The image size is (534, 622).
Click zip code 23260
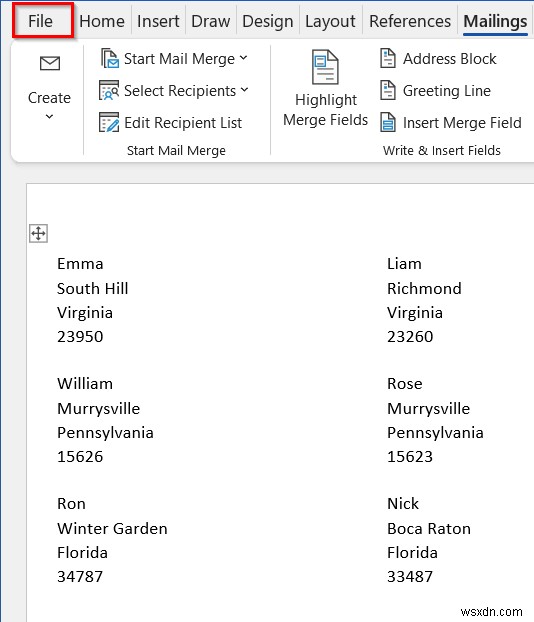point(410,337)
